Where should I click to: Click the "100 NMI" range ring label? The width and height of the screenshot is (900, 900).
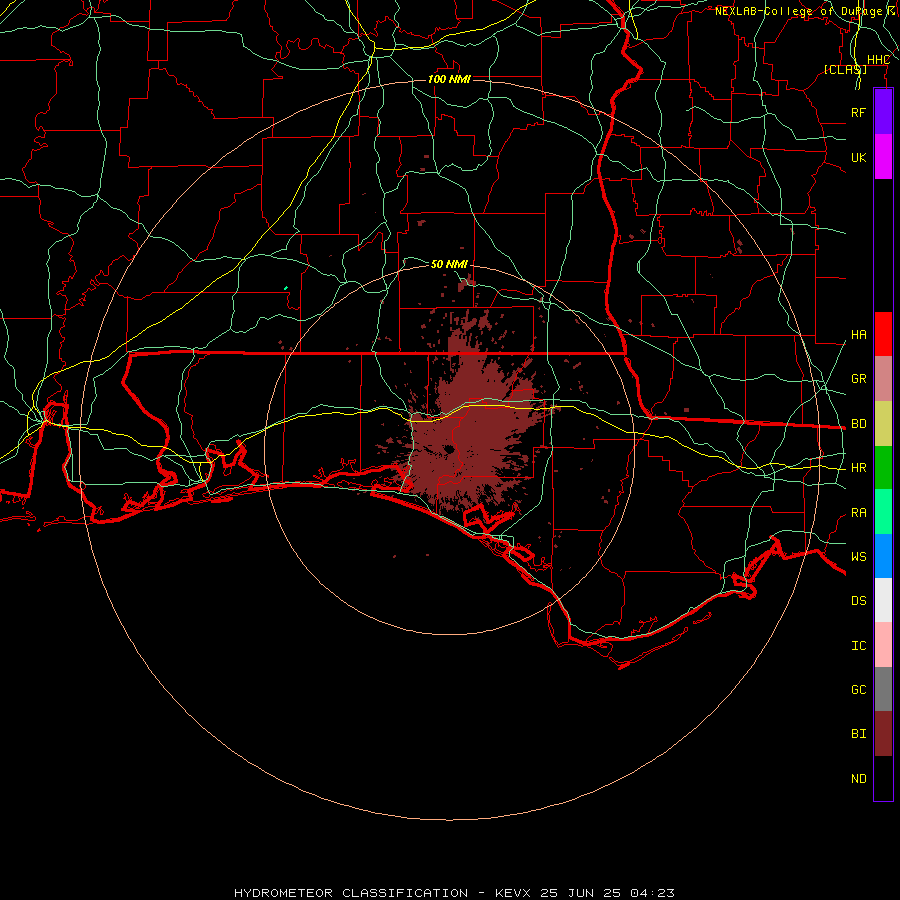[x=449, y=79]
